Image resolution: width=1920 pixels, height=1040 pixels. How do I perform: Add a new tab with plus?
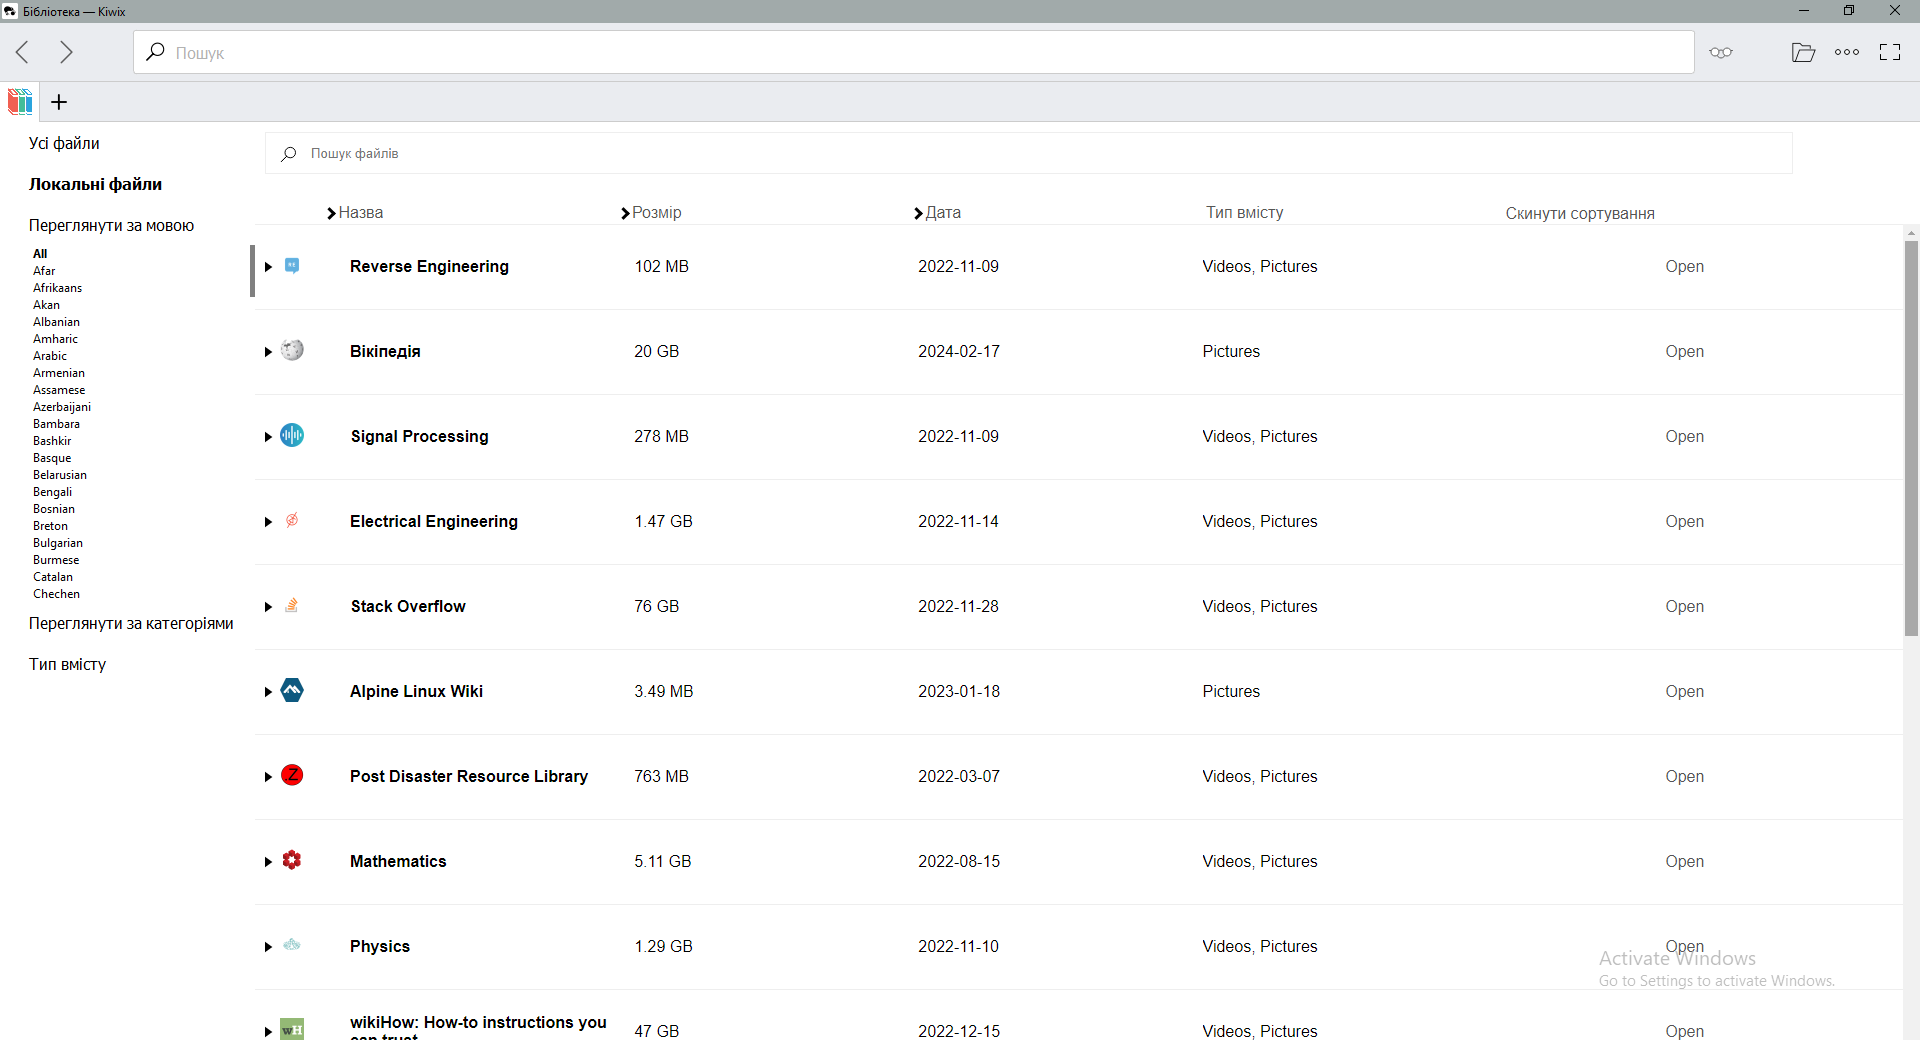coord(59,102)
